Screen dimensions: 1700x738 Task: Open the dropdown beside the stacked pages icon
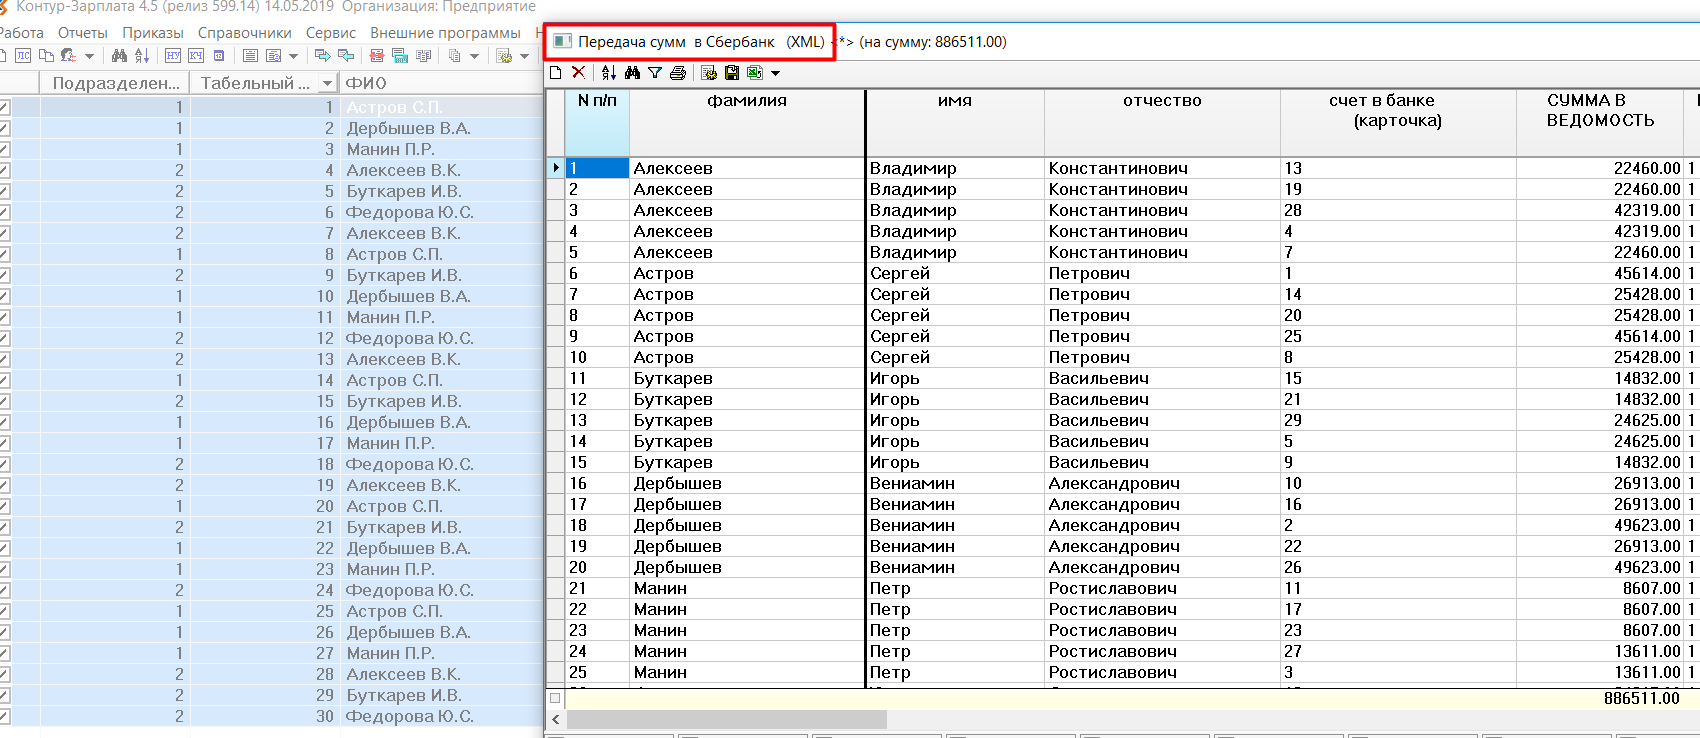tap(474, 56)
